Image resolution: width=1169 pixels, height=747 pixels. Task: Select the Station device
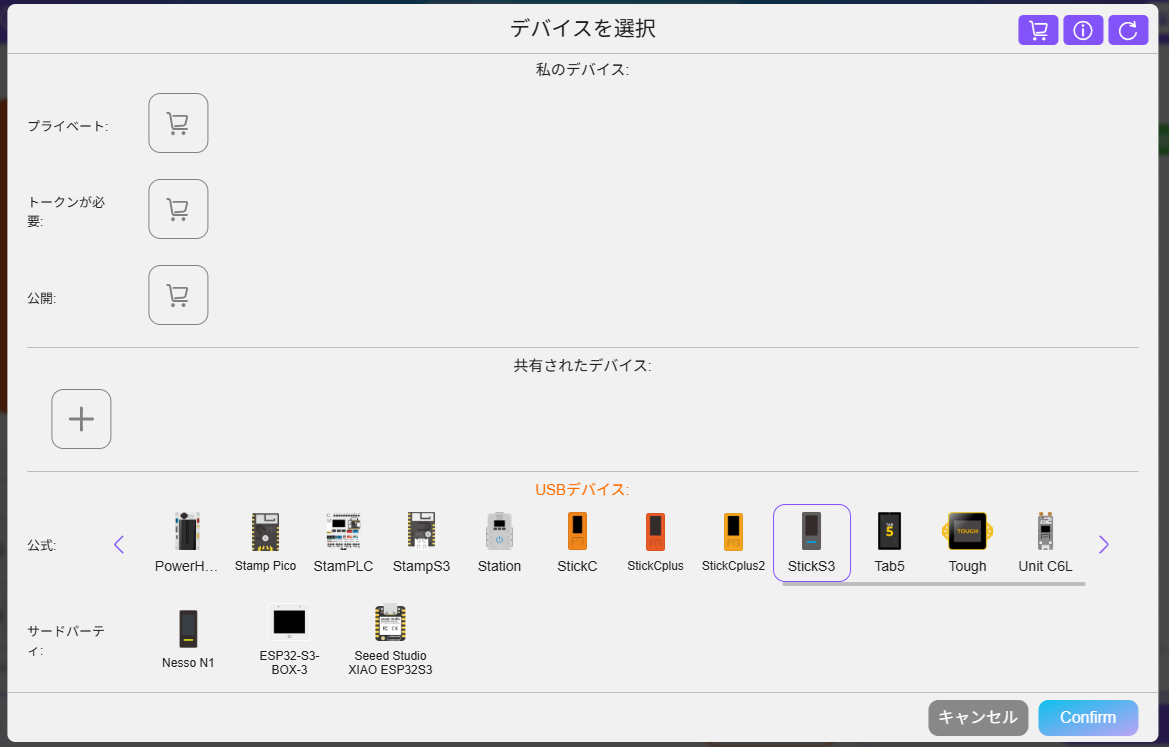499,543
